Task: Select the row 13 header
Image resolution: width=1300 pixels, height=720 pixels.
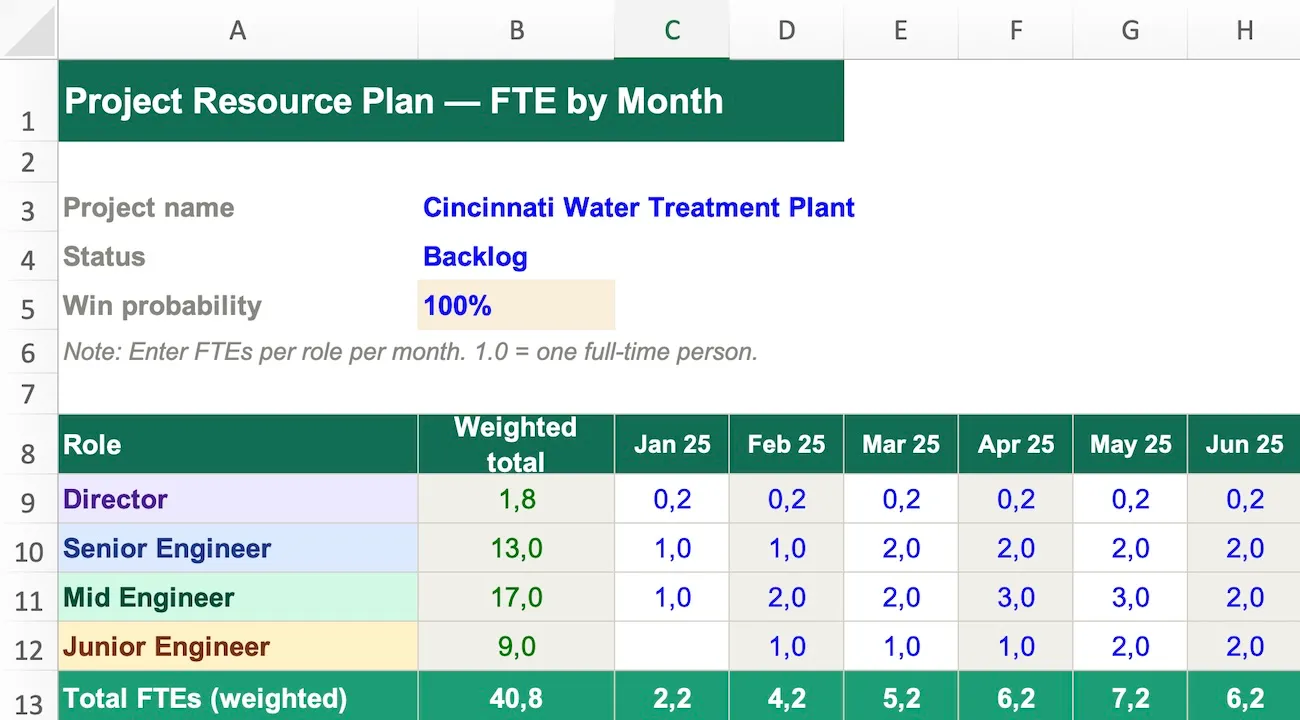Action: [x=29, y=702]
